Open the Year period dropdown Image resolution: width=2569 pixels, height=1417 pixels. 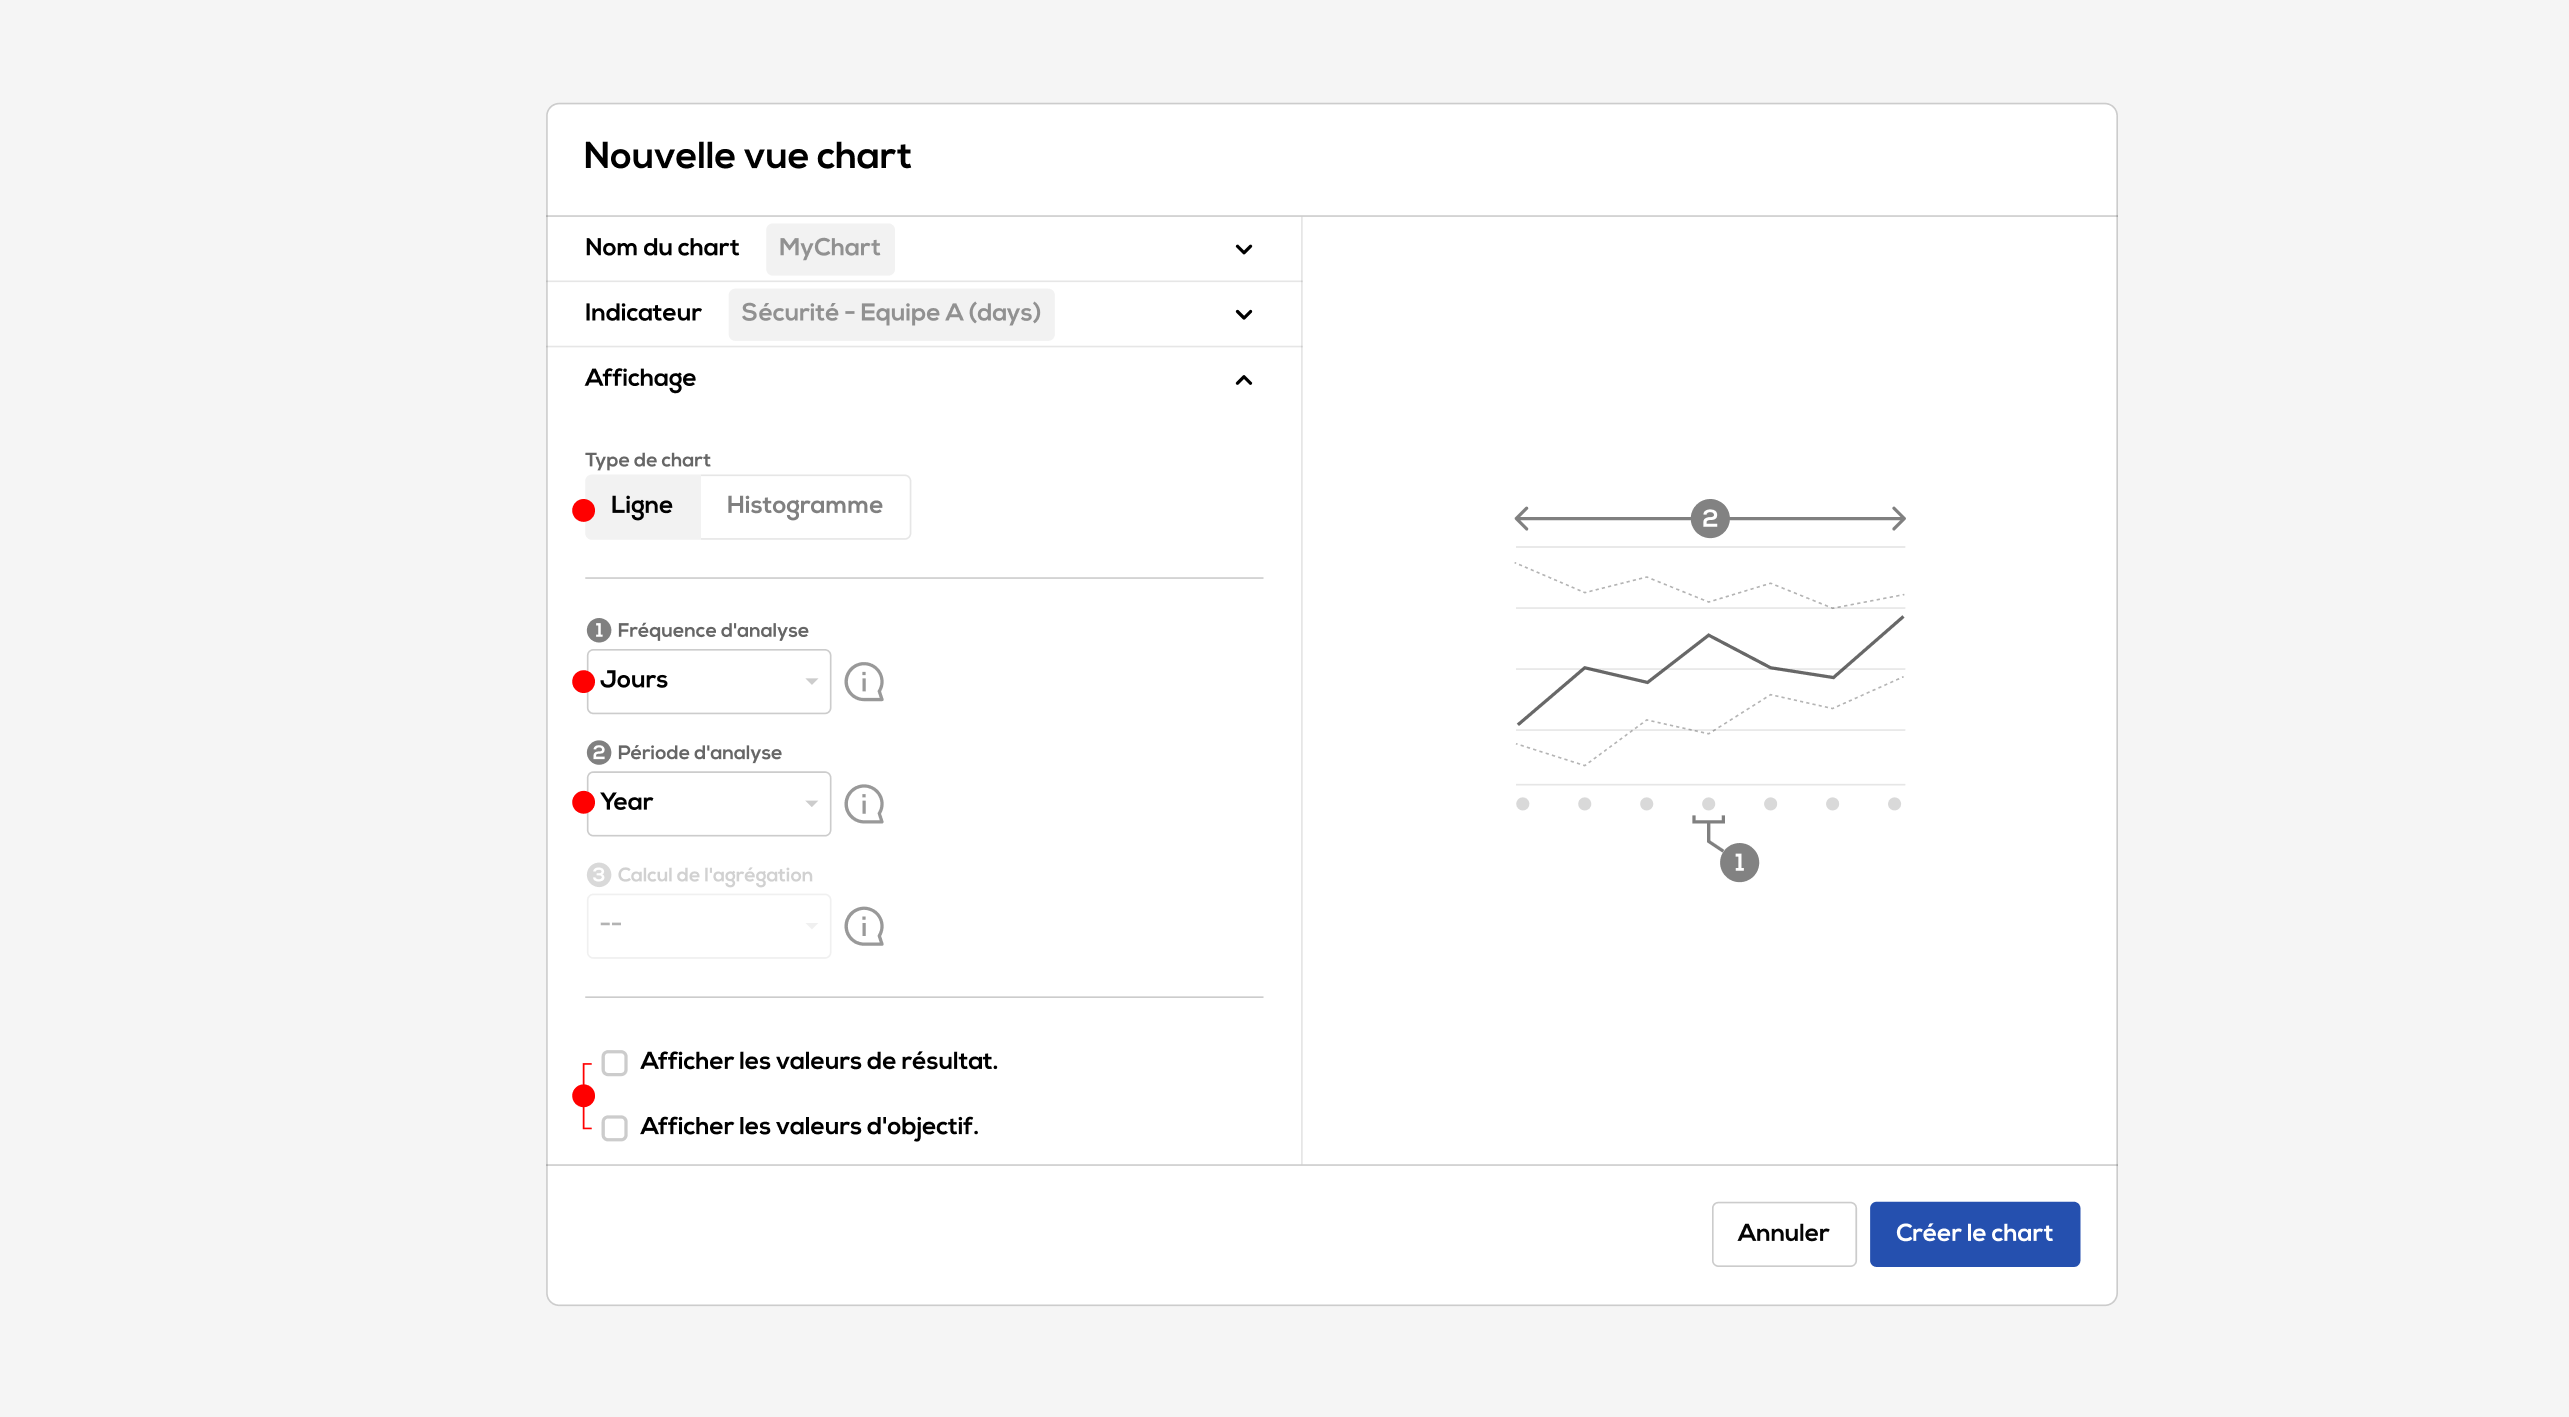(708, 803)
